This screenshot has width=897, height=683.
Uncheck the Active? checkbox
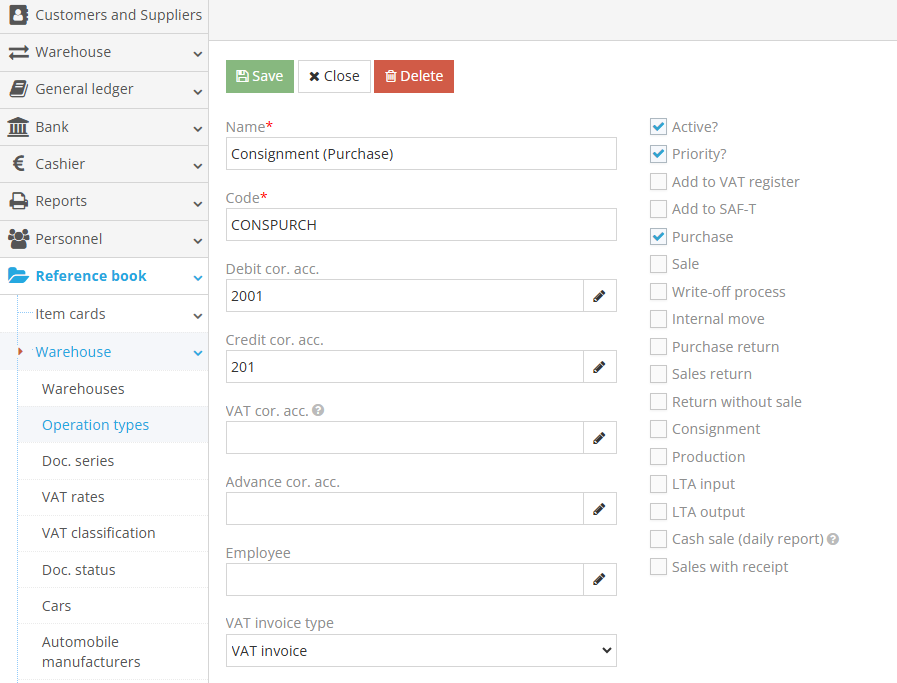658,127
